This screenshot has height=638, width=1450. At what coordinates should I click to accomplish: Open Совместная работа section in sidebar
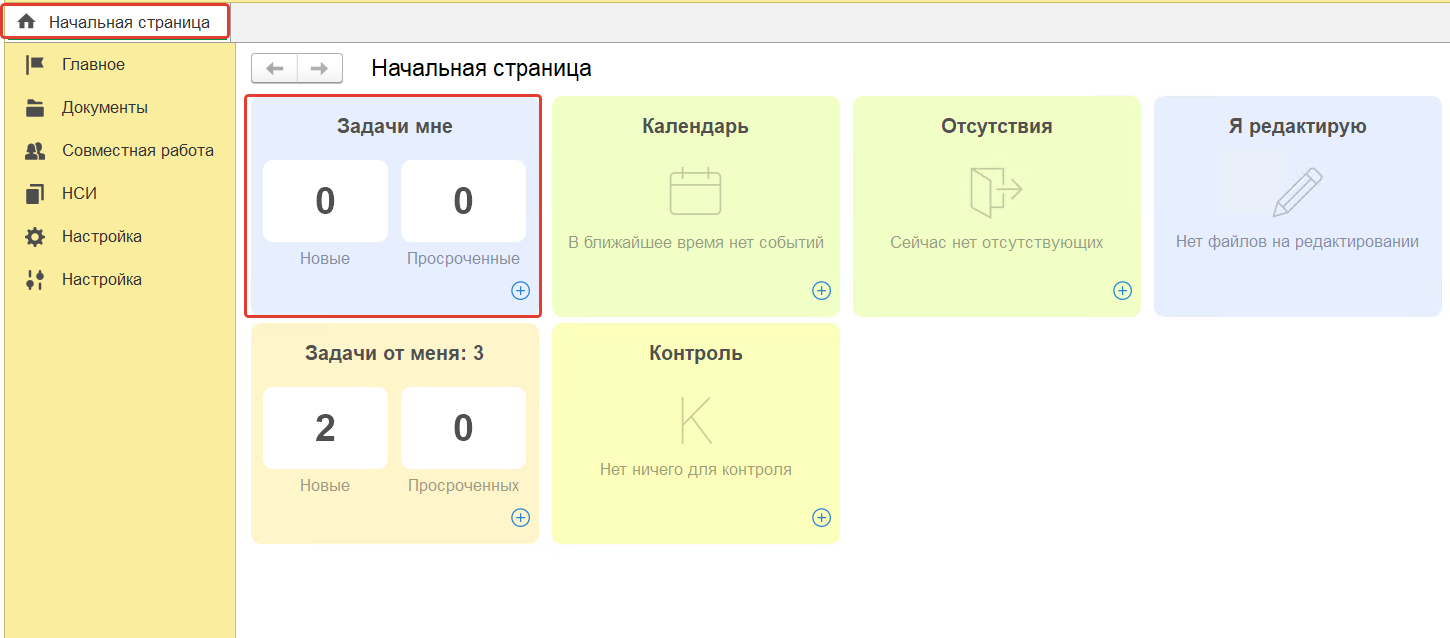137,151
